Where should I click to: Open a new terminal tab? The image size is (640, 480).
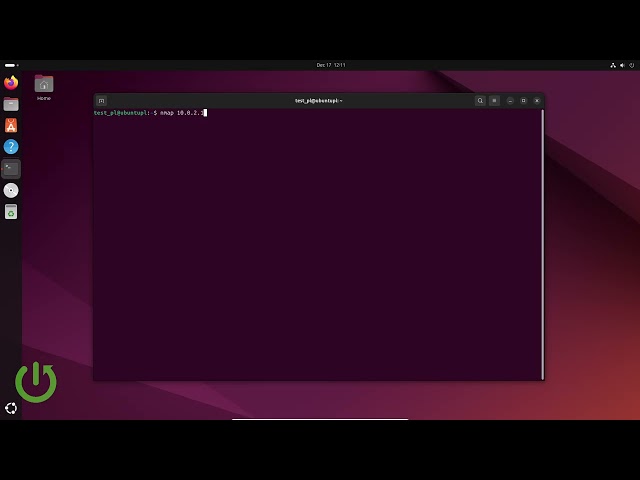(x=102, y=101)
